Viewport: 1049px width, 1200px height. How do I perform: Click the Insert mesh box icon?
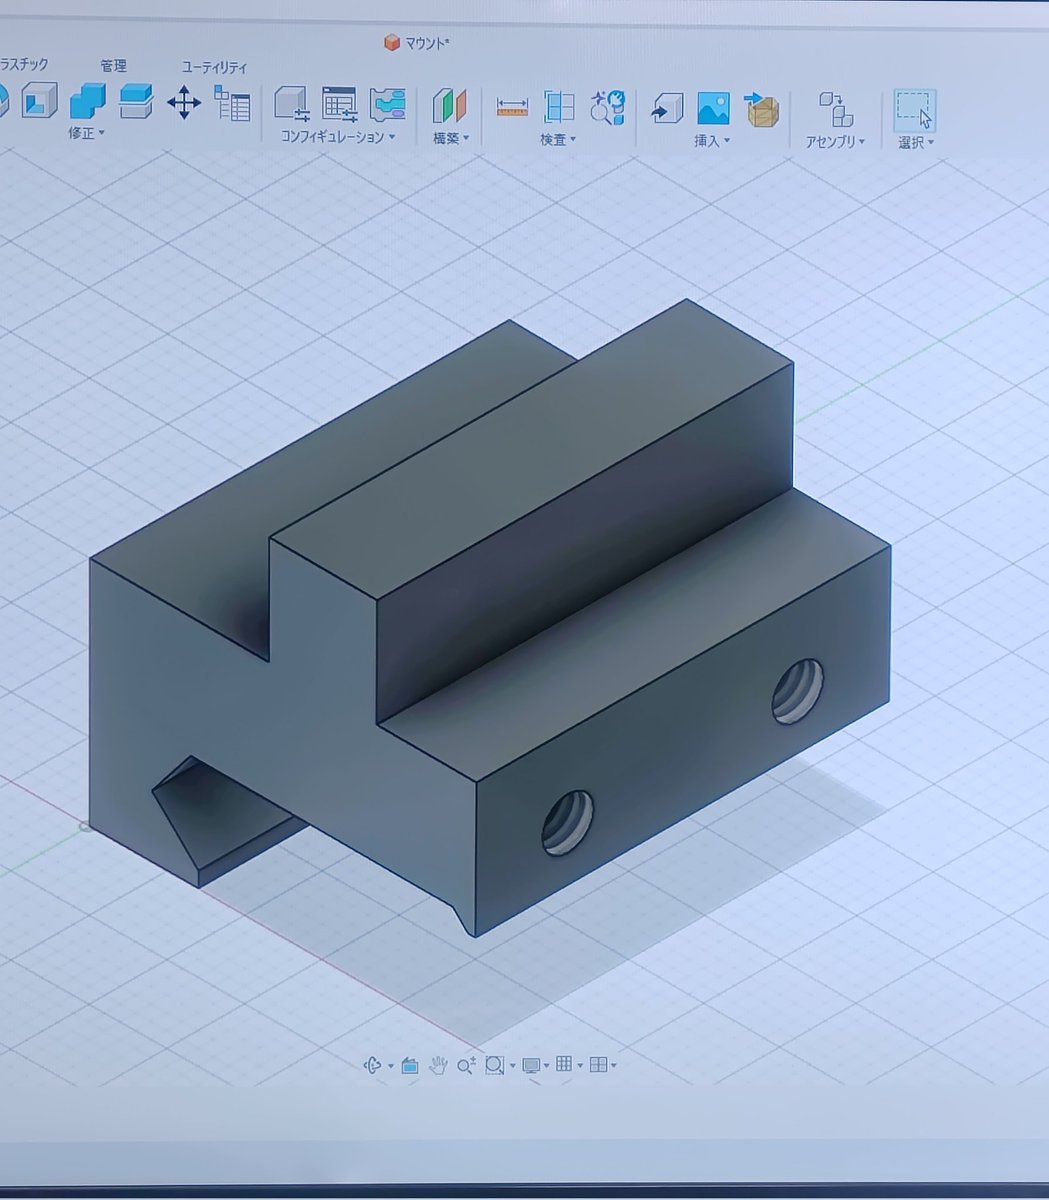[762, 109]
